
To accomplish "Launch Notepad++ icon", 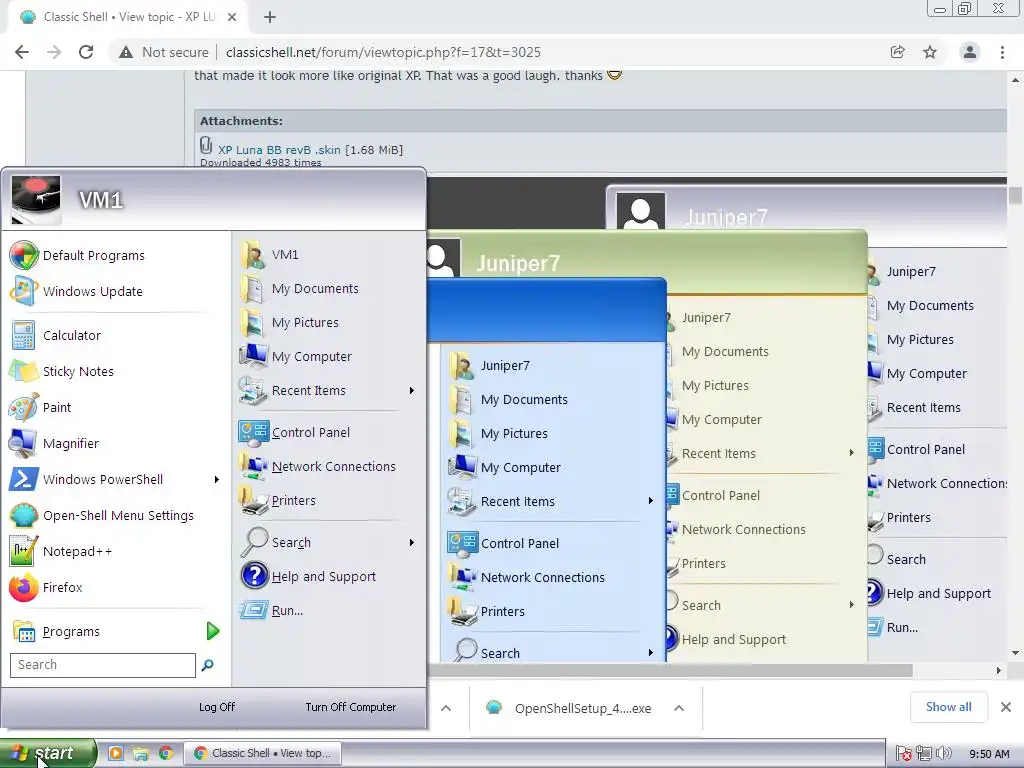I will pos(24,551).
